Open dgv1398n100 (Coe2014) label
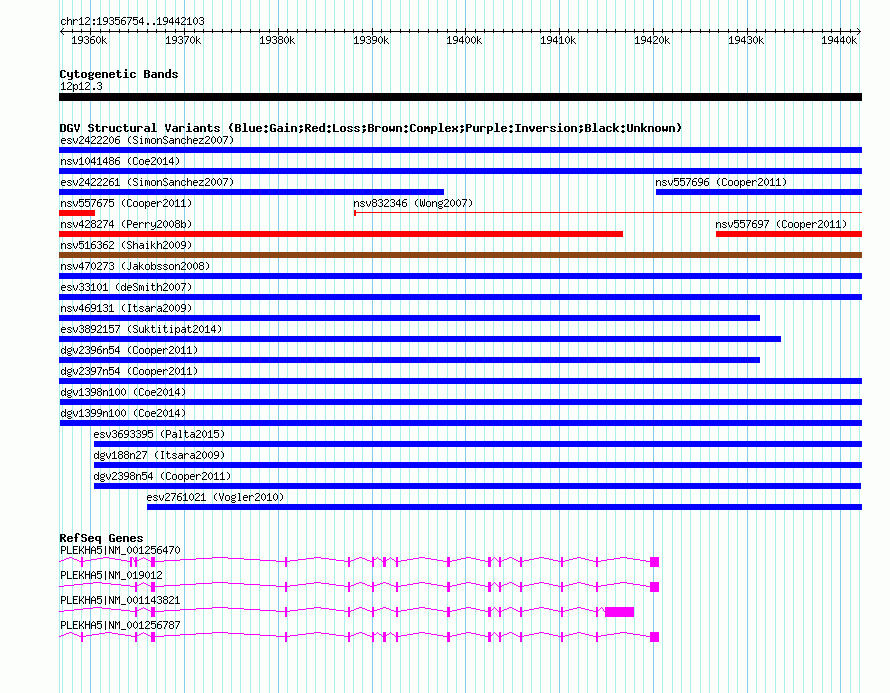Screen dimensions: 890x693 tap(123, 392)
